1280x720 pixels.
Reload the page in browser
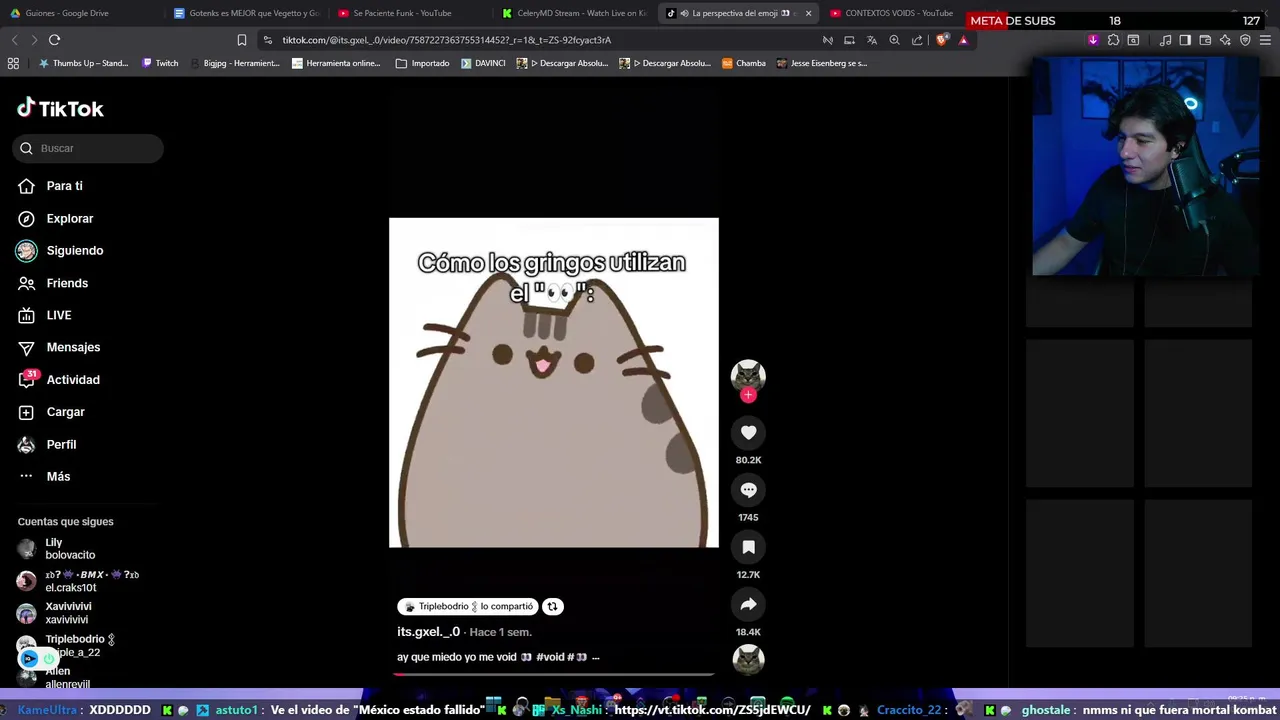point(54,40)
